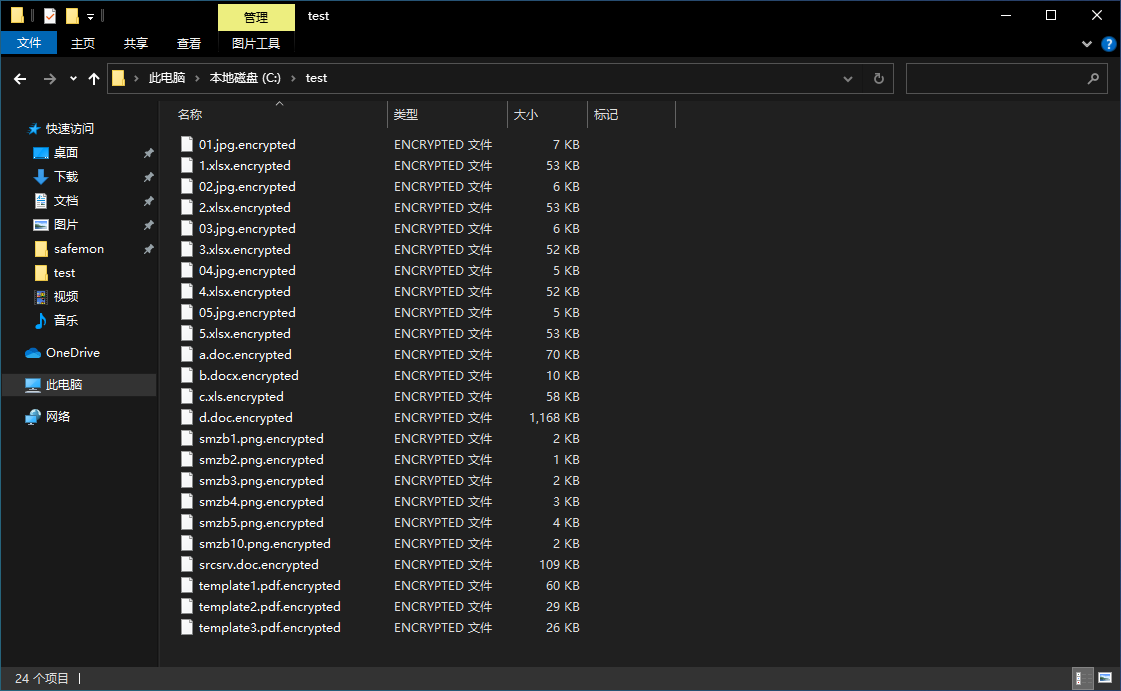Switch to large thumbnails view
This screenshot has height=691, width=1121.
[x=1104, y=679]
